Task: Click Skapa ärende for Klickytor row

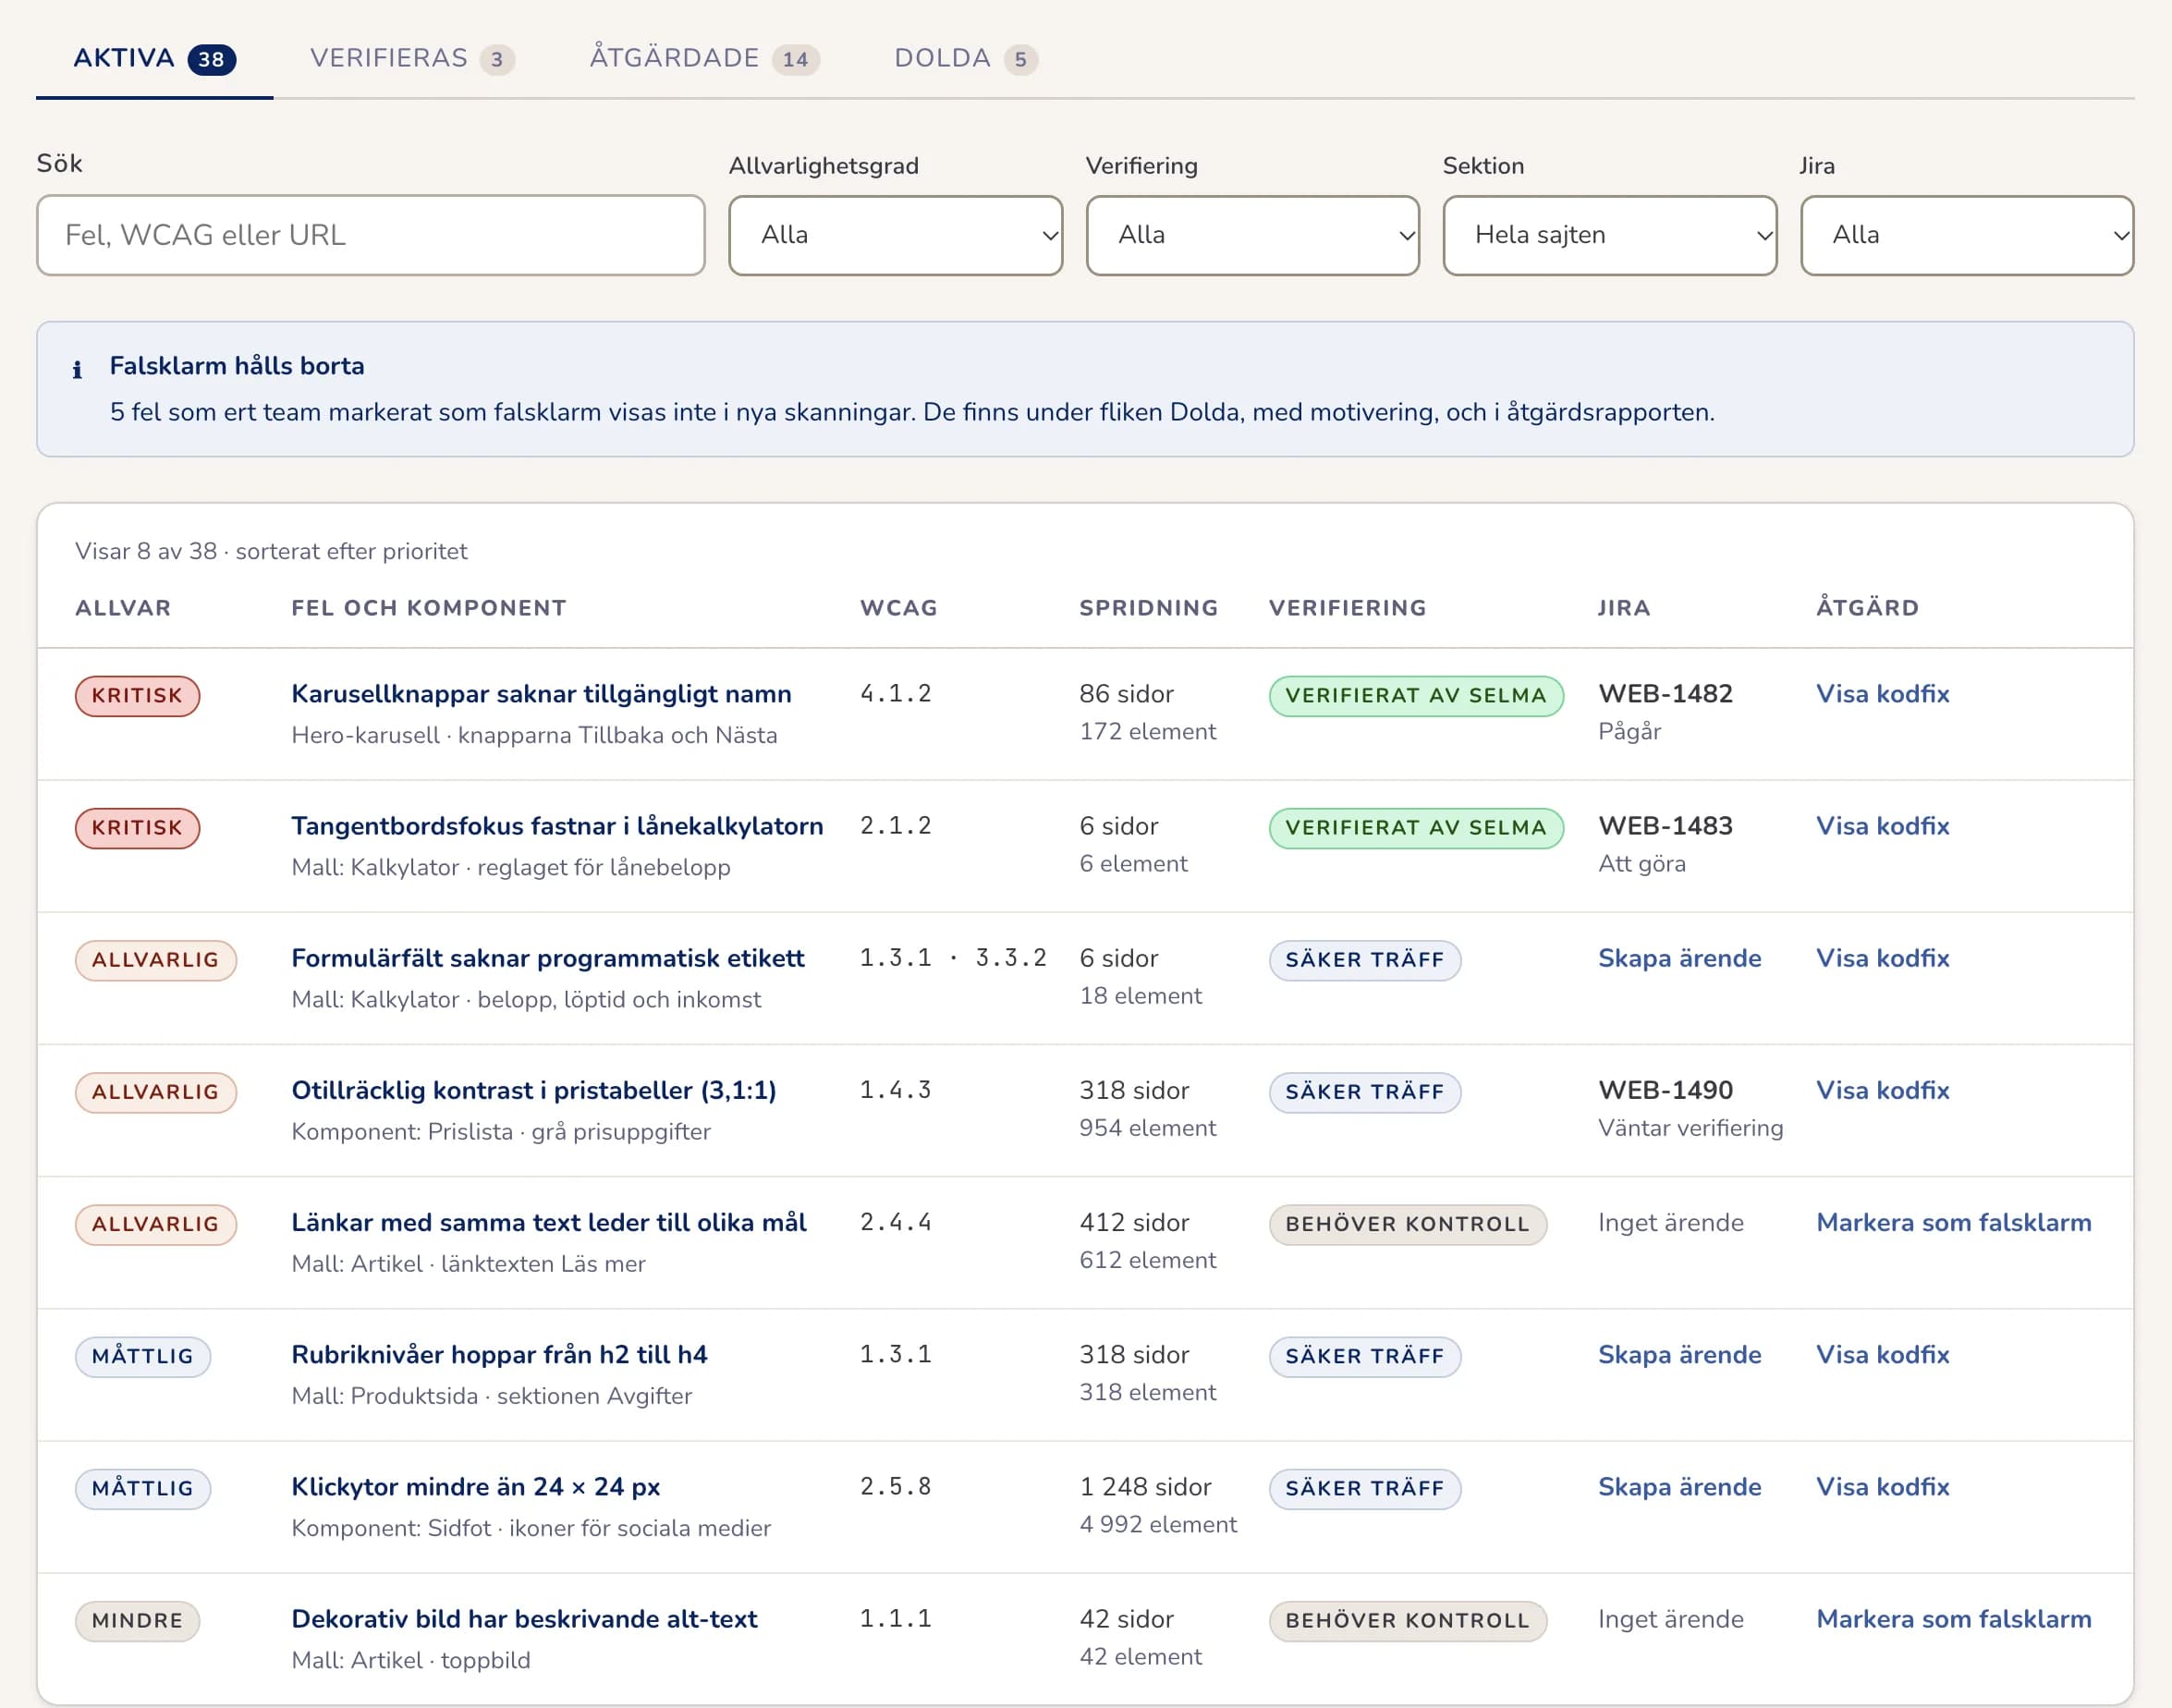Action: 1679,1487
